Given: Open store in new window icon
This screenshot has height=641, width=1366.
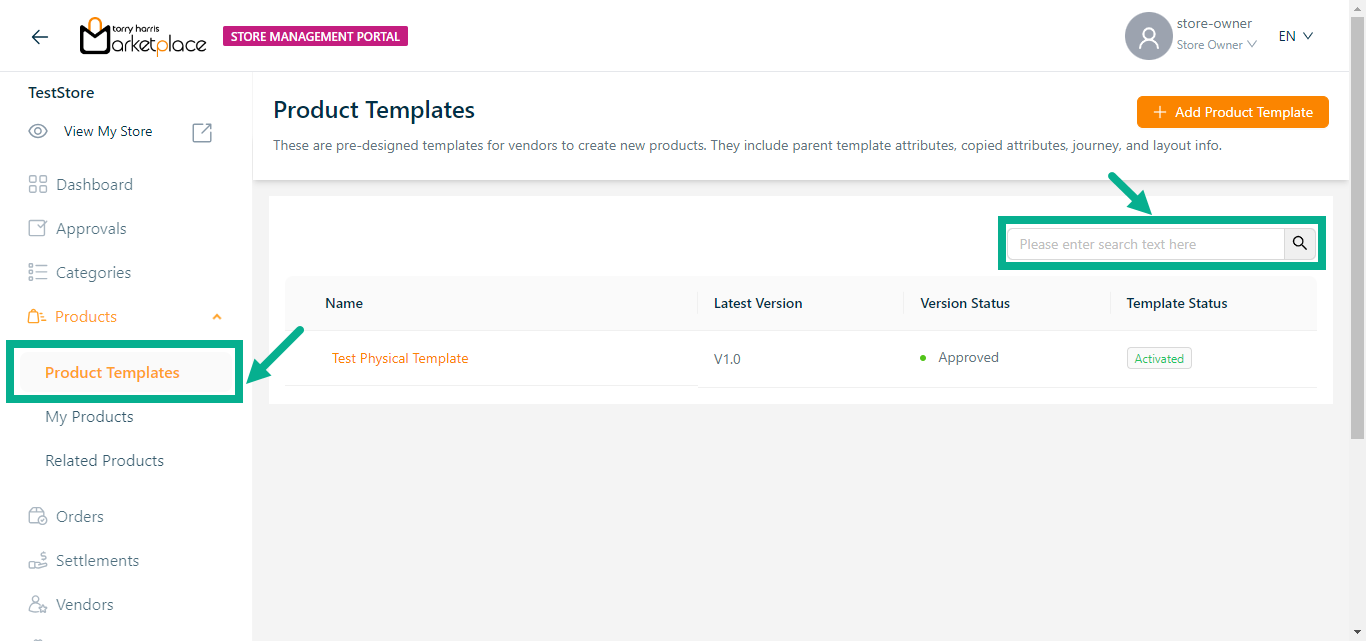Looking at the screenshot, I should pos(202,132).
